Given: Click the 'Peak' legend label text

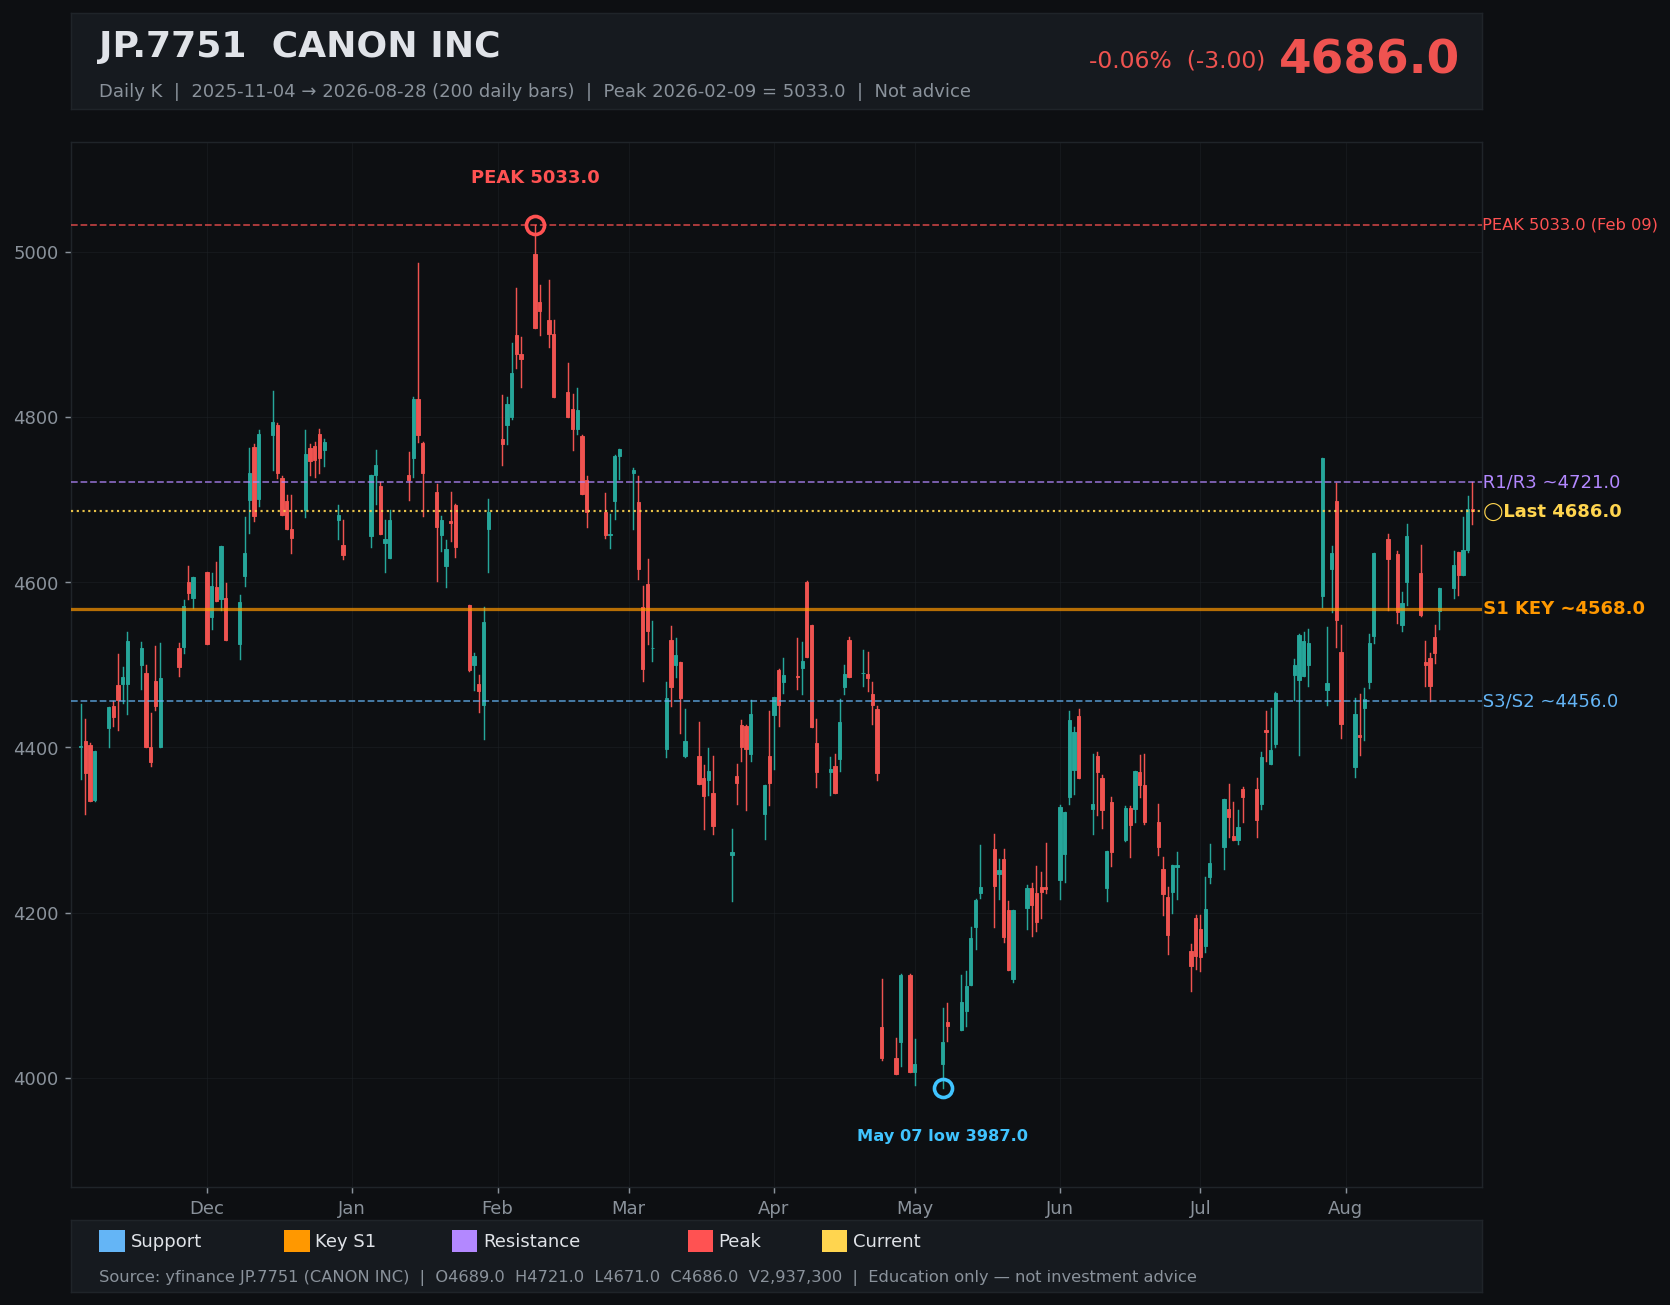Looking at the screenshot, I should (x=740, y=1241).
